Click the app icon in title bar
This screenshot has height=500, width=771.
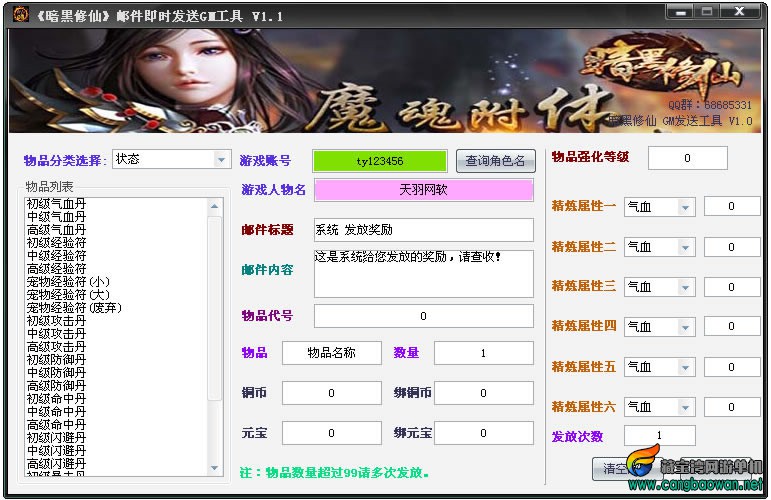pos(20,14)
